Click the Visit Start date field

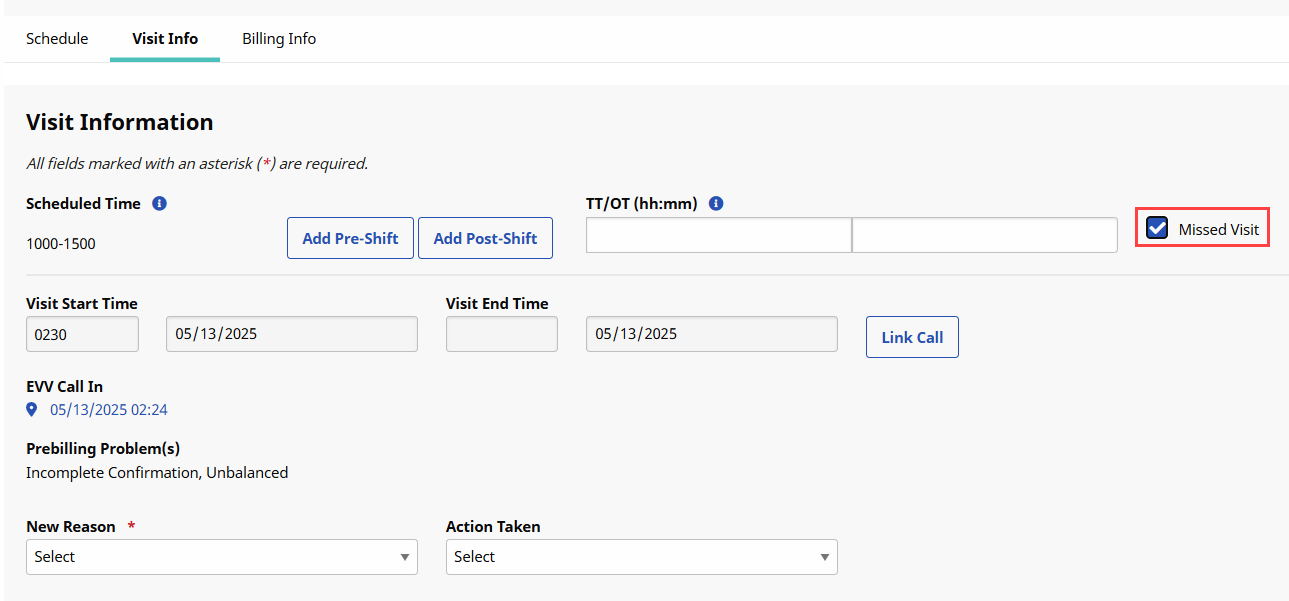click(x=291, y=335)
